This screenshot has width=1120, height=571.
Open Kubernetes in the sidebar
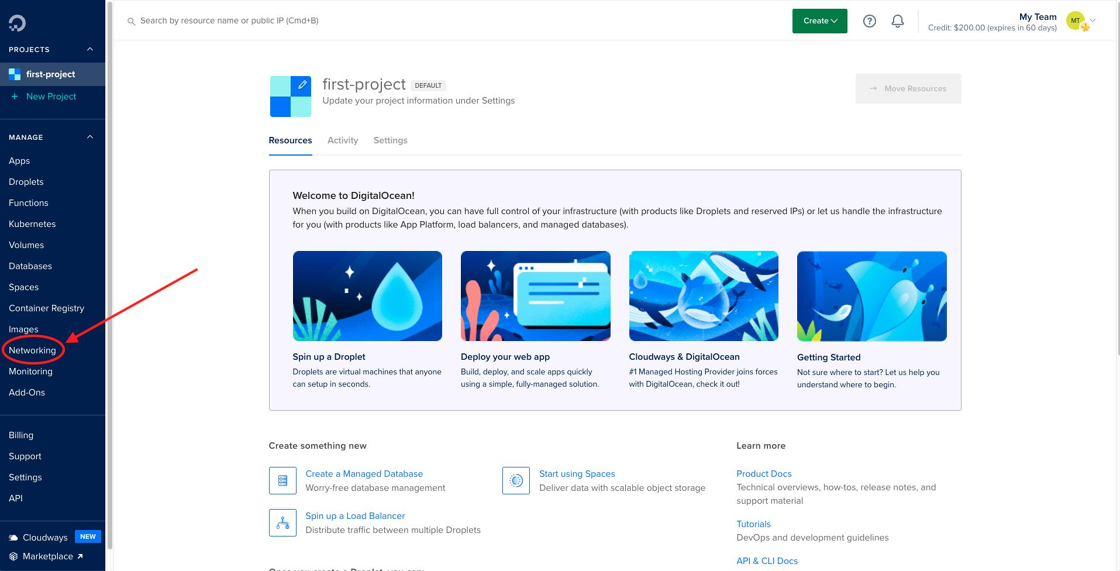click(32, 224)
